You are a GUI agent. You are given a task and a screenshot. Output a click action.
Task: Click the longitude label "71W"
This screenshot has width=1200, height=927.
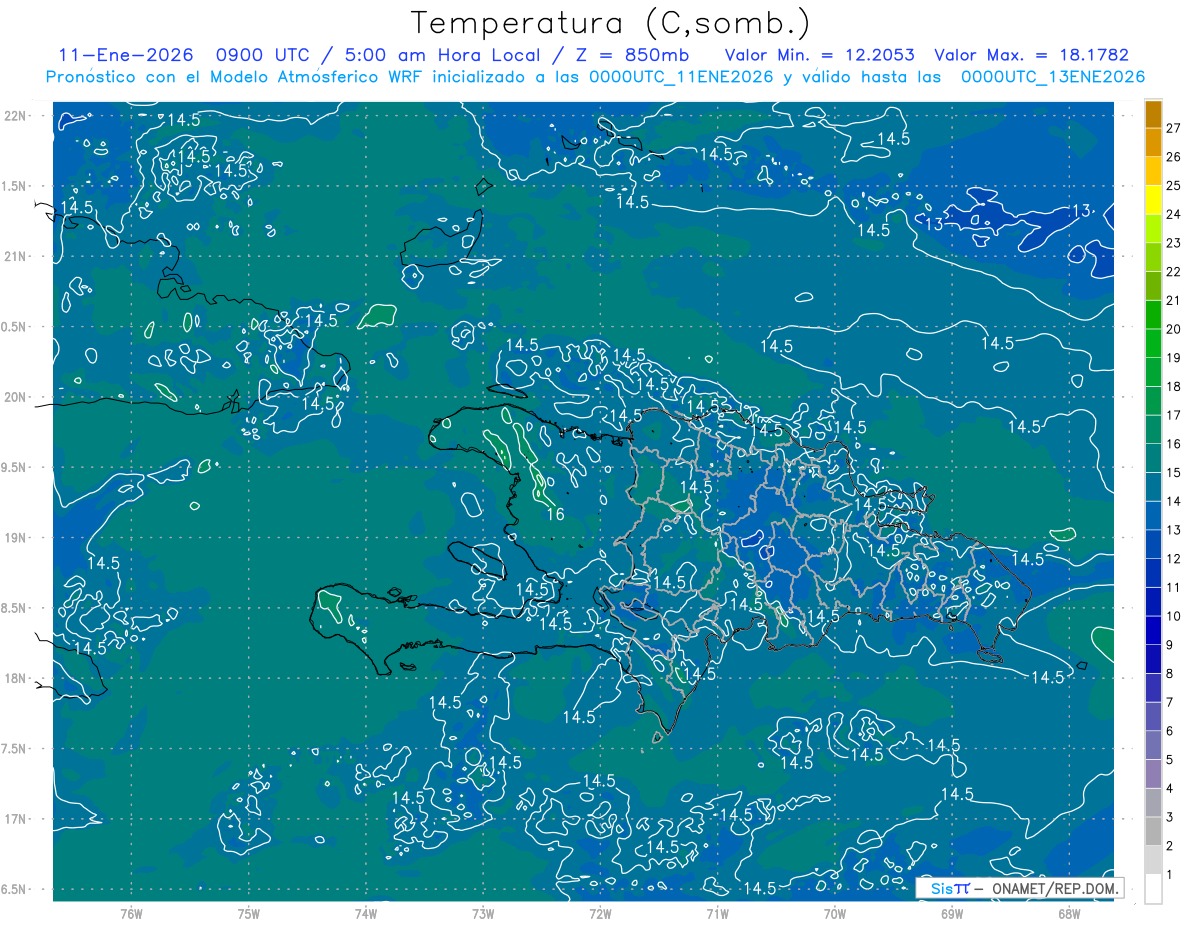717,913
